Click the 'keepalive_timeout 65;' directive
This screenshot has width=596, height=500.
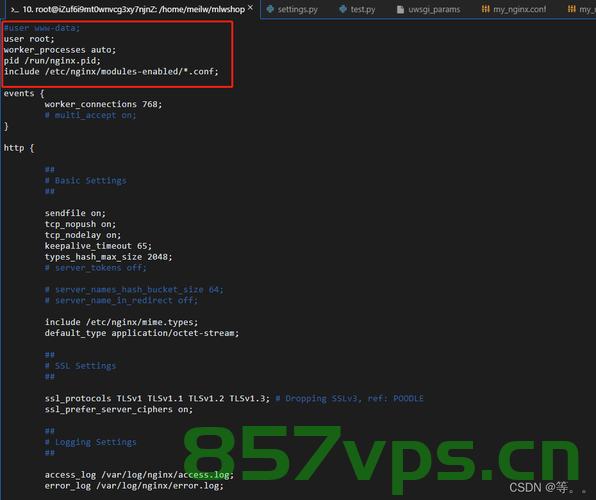pyautogui.click(x=98, y=246)
